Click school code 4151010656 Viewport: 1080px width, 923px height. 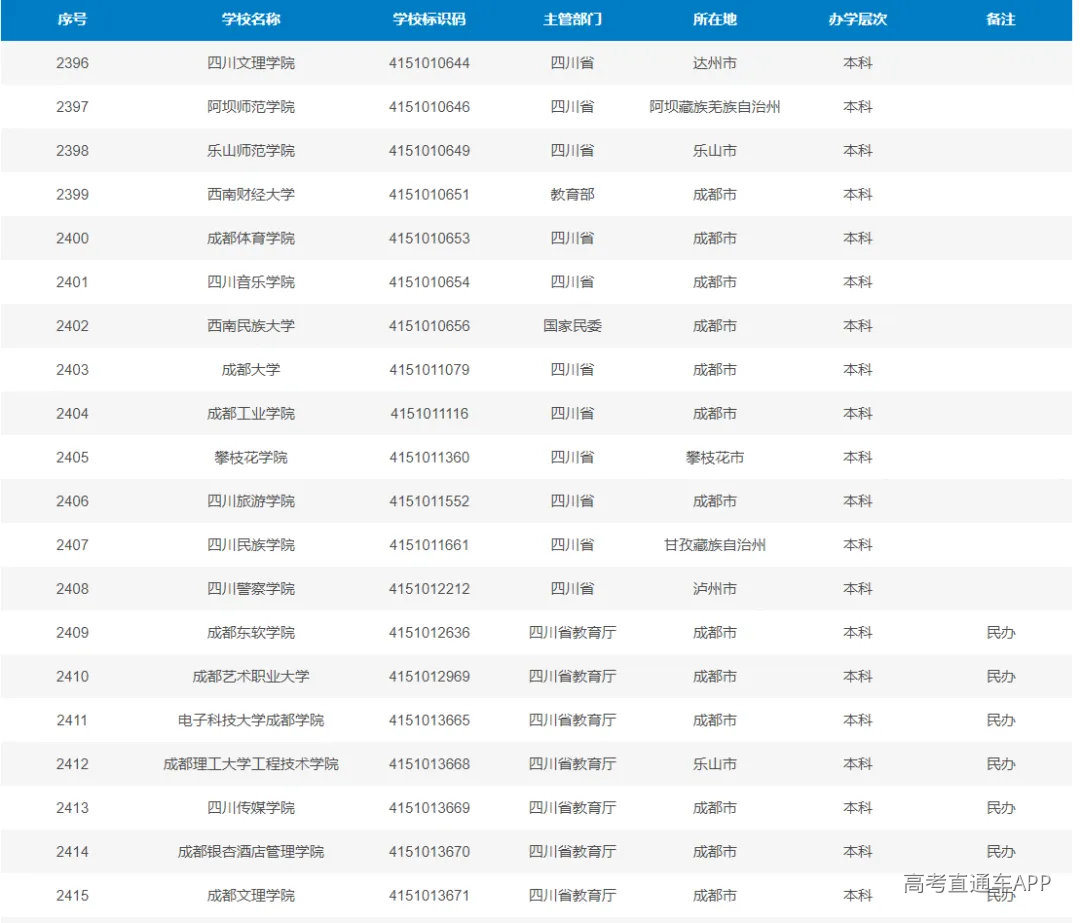(x=429, y=326)
